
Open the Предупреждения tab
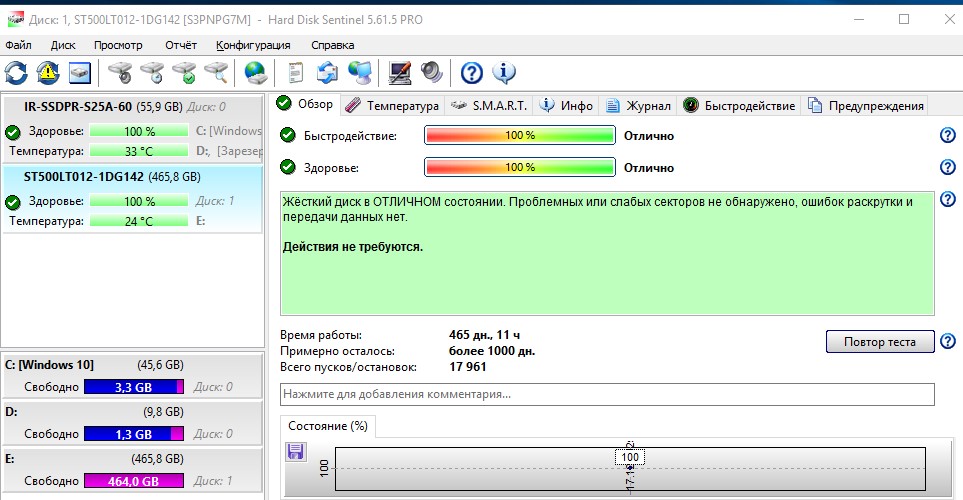pos(866,105)
